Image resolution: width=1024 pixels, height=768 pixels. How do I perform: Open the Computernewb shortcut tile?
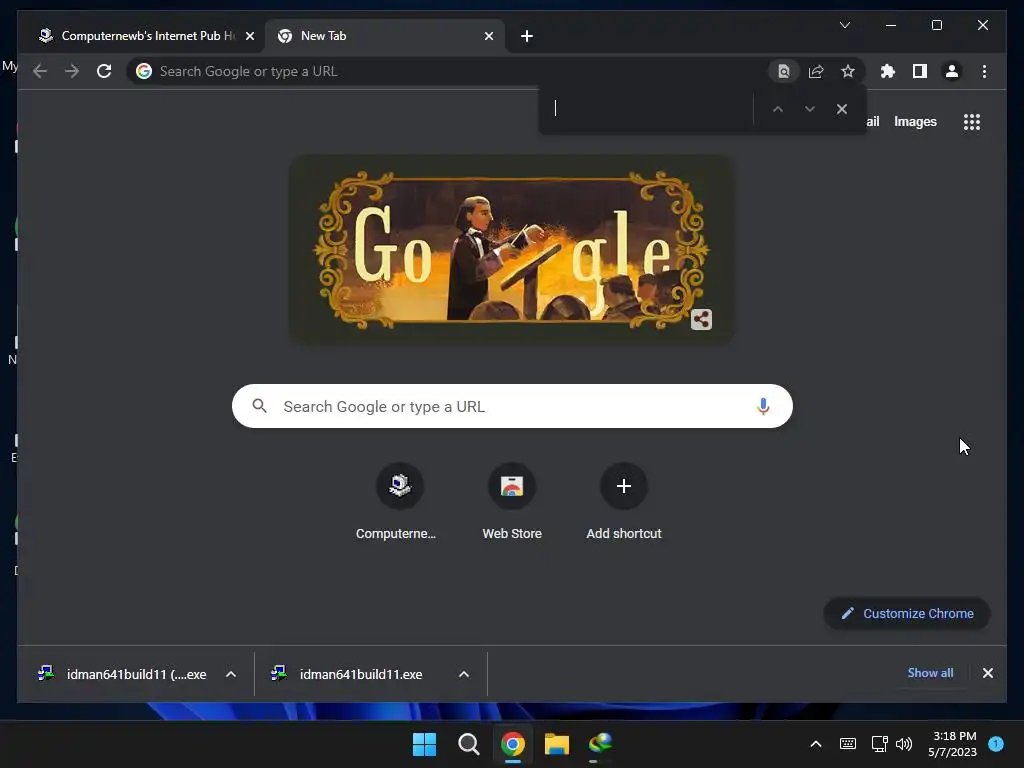(x=399, y=502)
